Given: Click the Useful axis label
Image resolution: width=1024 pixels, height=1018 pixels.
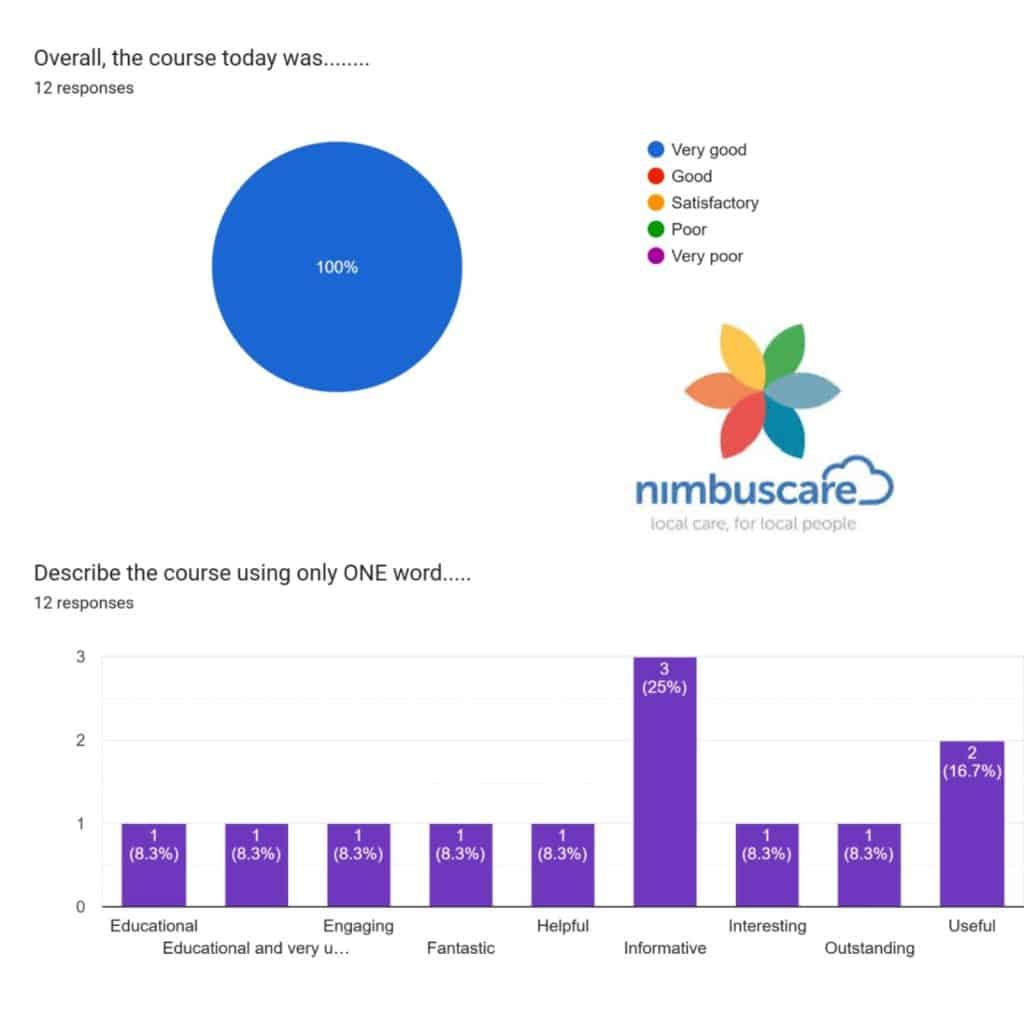Looking at the screenshot, I should point(972,926).
